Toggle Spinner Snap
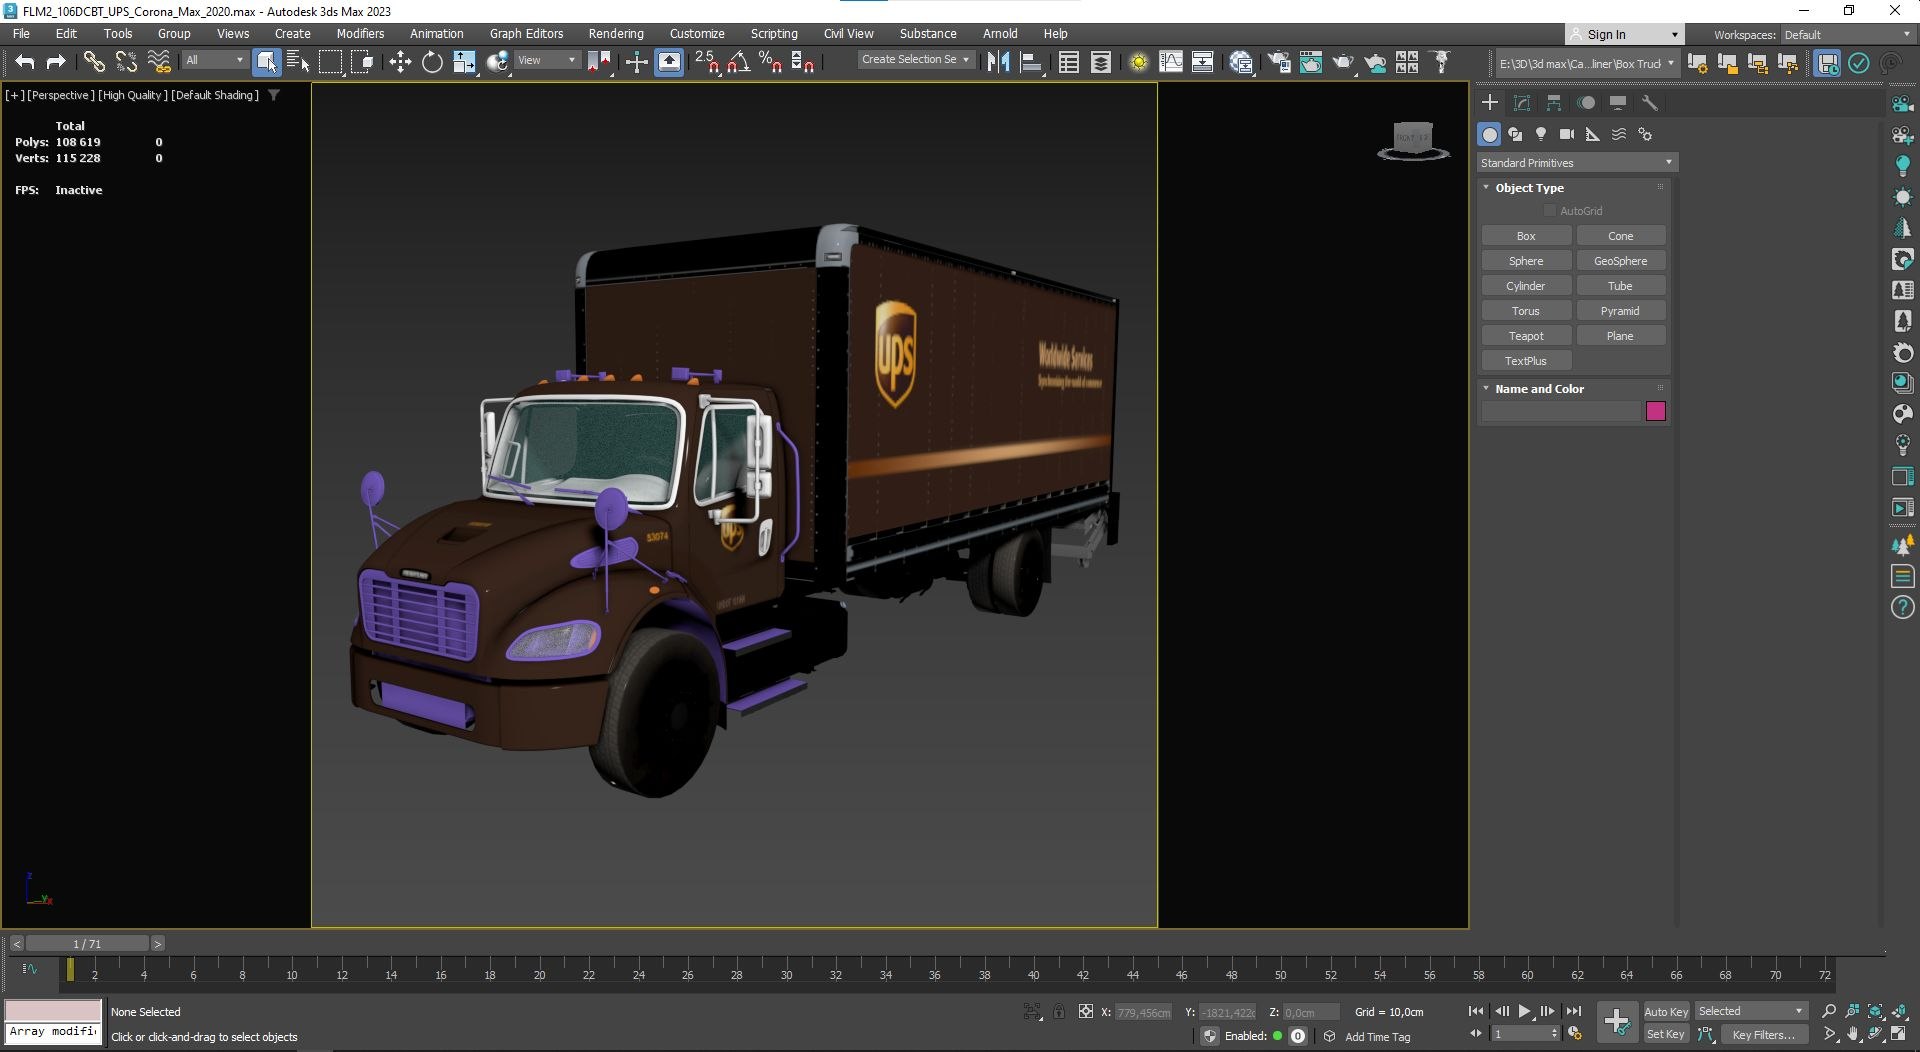1920x1052 pixels. pyautogui.click(x=802, y=62)
